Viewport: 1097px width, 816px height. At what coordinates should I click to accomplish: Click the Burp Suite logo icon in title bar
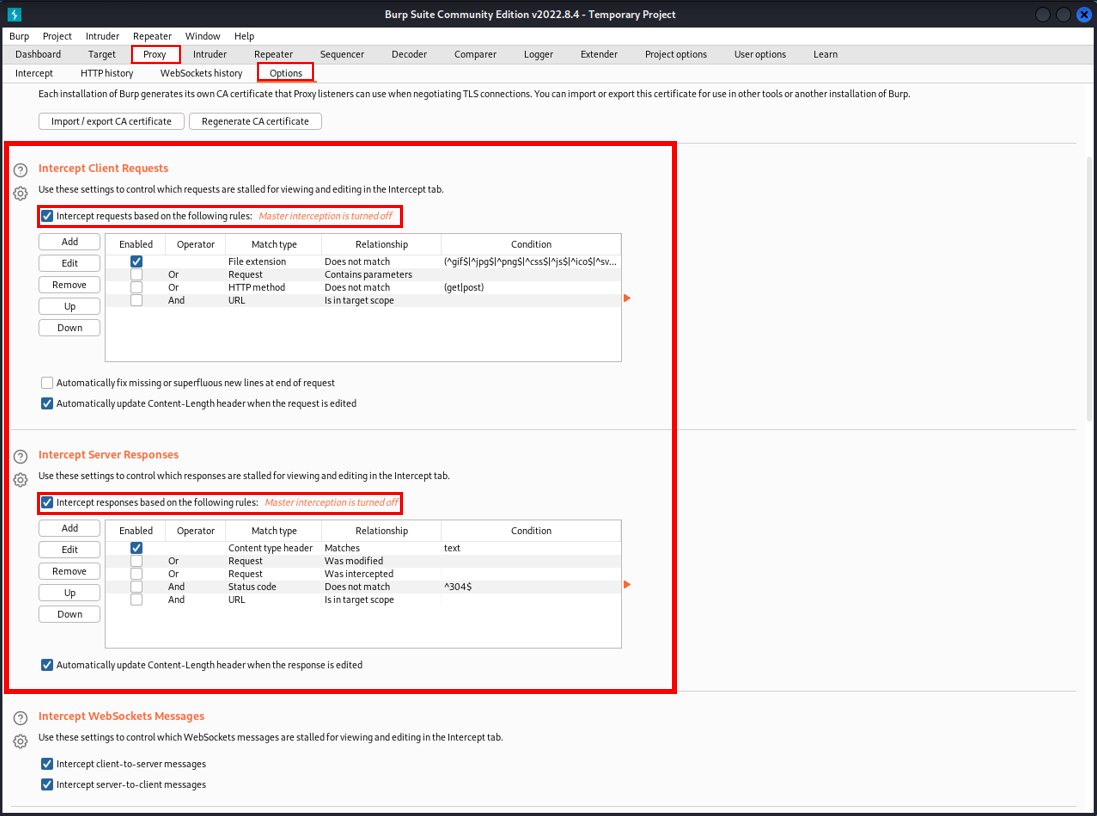tap(14, 14)
